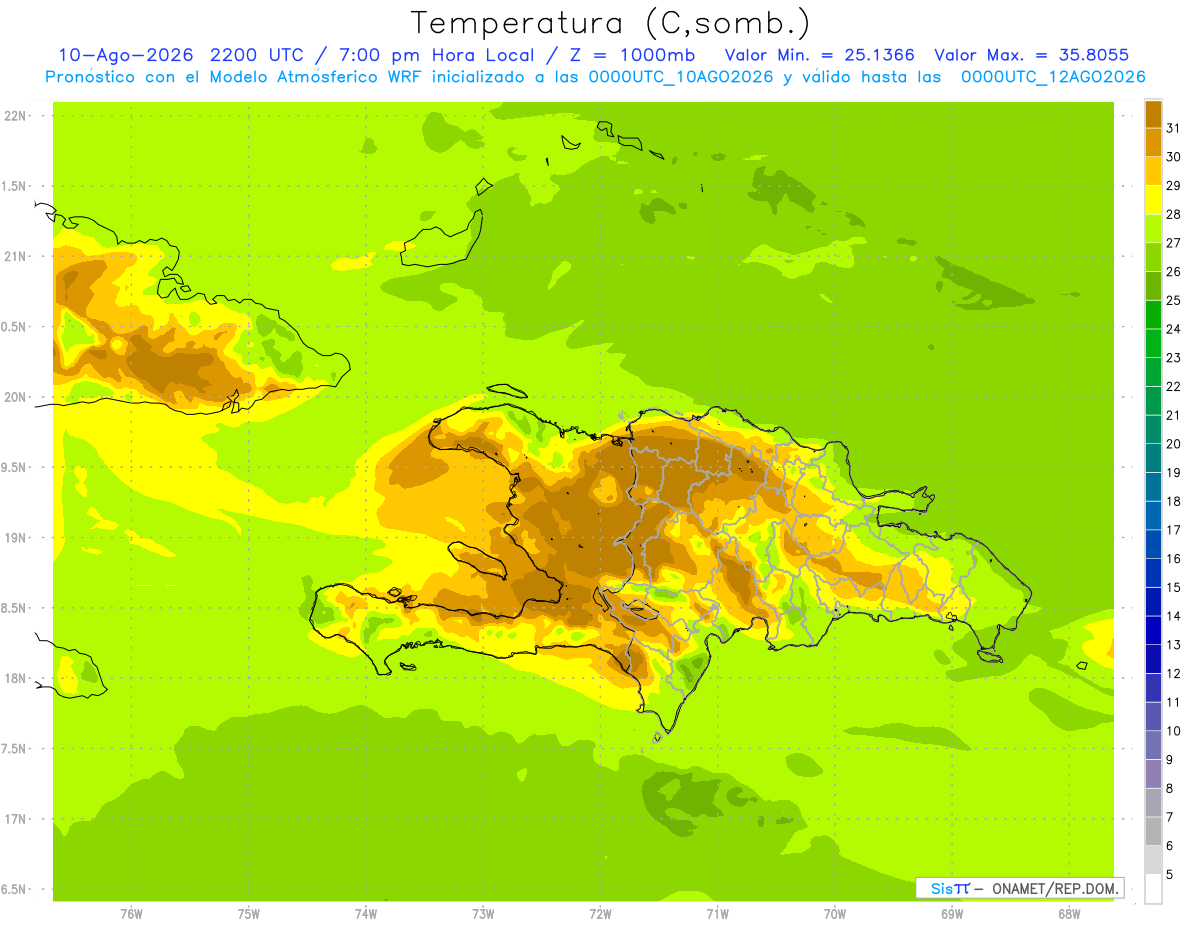Click the 'Valor Max. = 35.8055' value
1200x927 pixels.
1031,55
